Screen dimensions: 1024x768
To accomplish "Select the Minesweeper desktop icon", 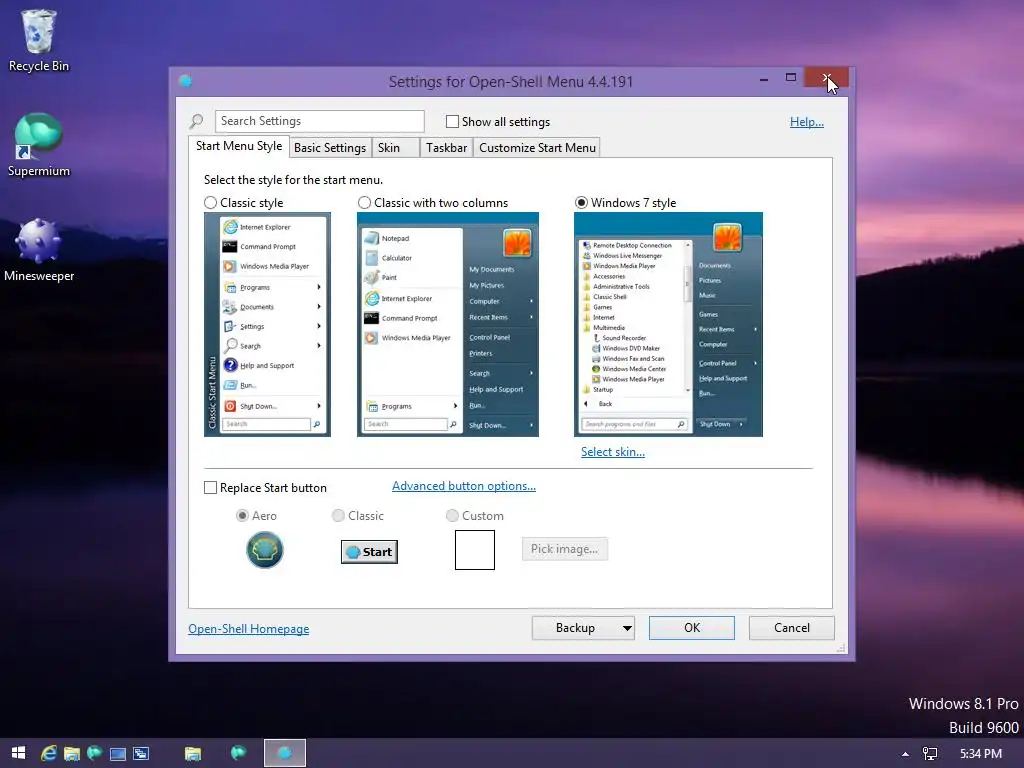I will pos(39,249).
